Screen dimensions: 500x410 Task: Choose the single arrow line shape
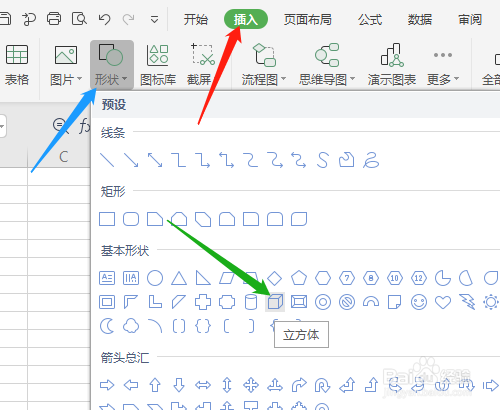pyautogui.click(x=131, y=160)
